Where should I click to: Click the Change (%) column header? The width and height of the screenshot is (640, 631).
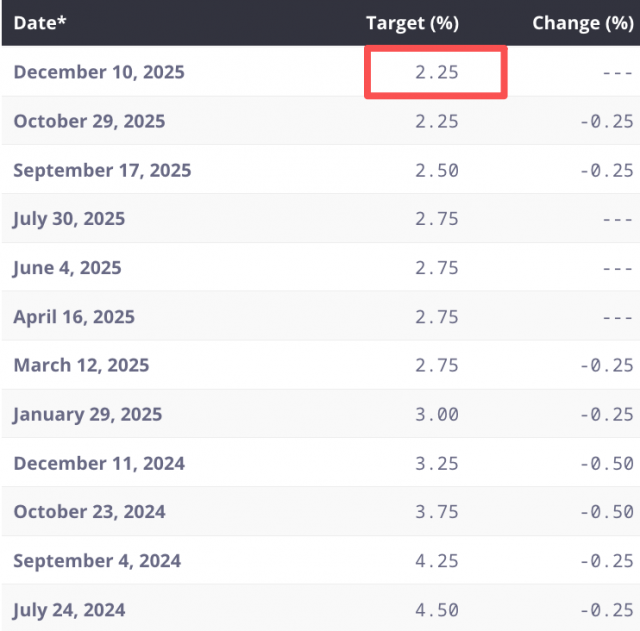[582, 23]
